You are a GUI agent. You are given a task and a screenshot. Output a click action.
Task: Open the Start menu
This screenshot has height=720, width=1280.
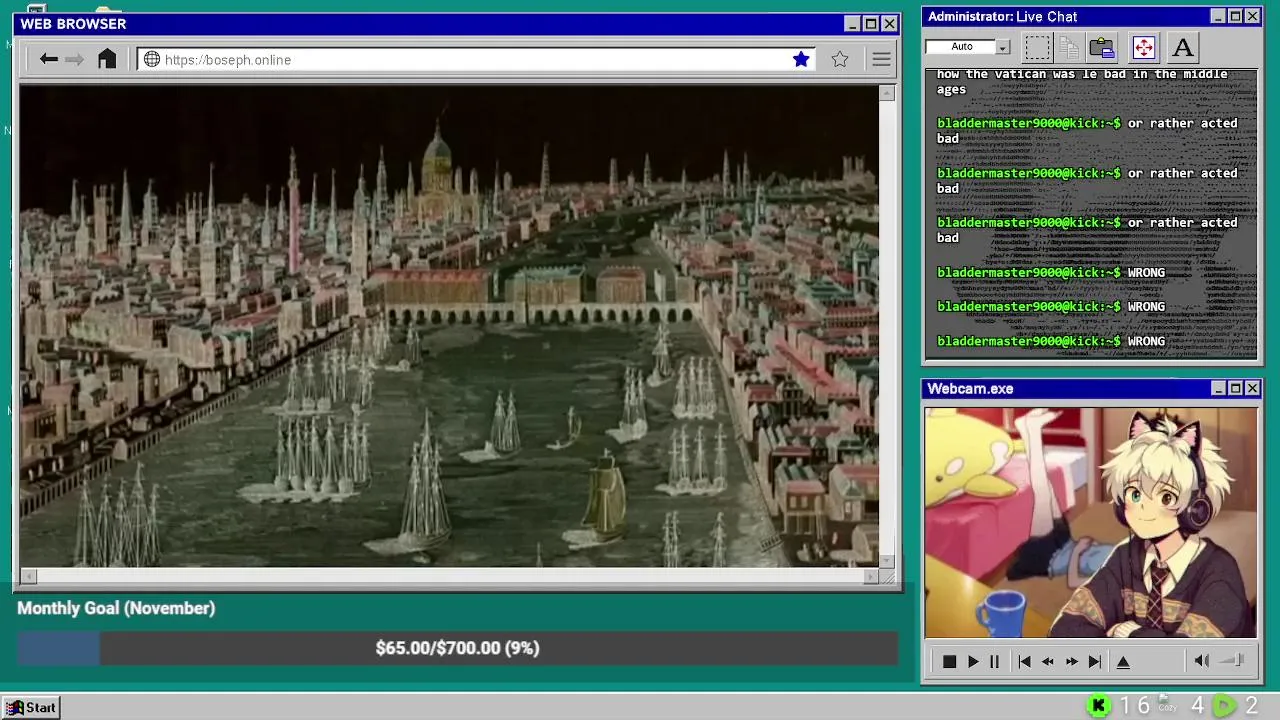coord(31,707)
